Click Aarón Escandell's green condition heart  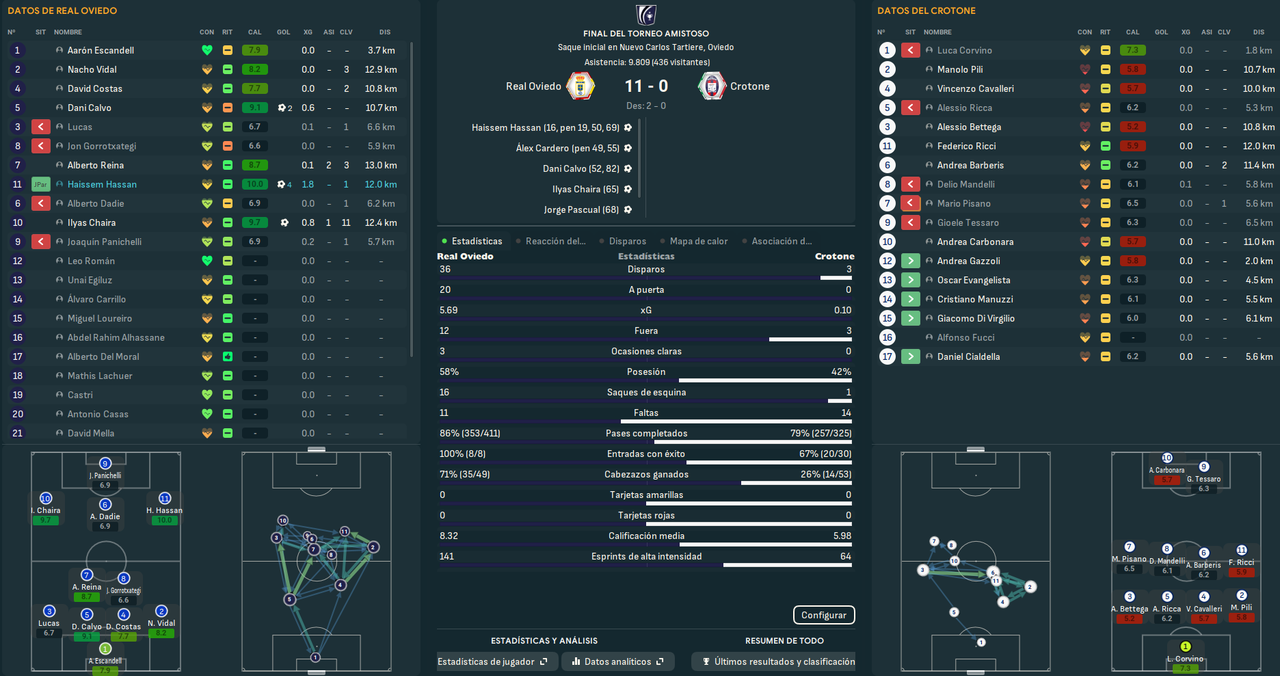click(207, 50)
